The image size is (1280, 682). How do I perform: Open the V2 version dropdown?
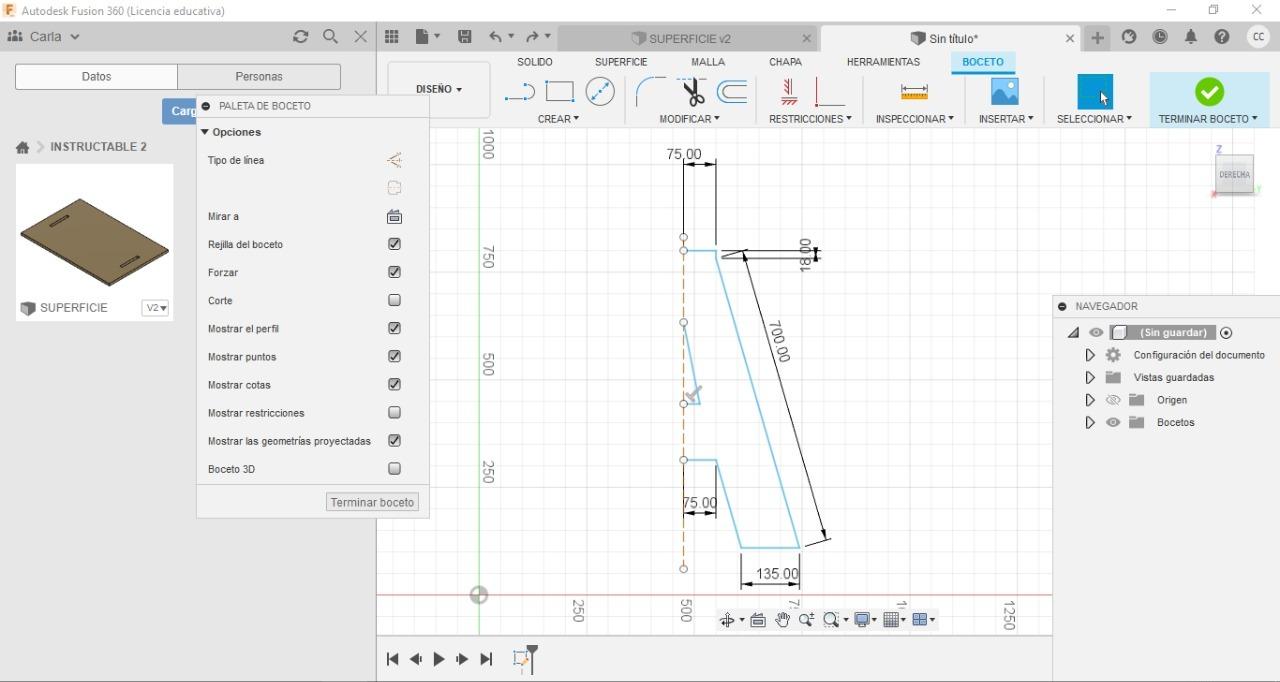156,308
